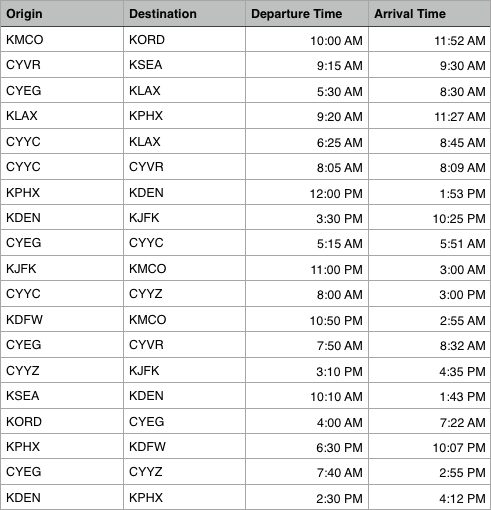This screenshot has width=491, height=510.
Task: Click the KORD destination cell
Action: [184, 39]
